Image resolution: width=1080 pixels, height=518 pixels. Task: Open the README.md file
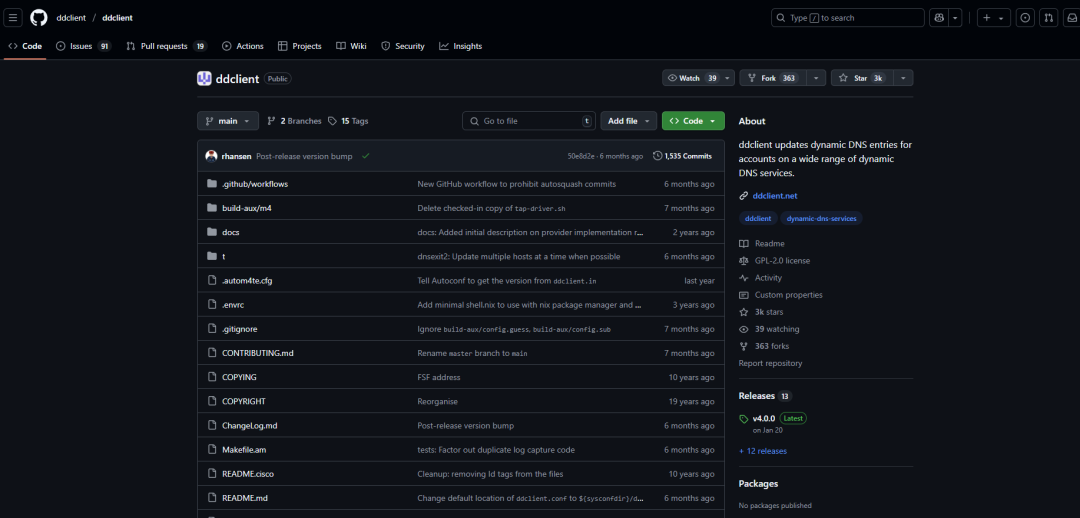point(245,498)
